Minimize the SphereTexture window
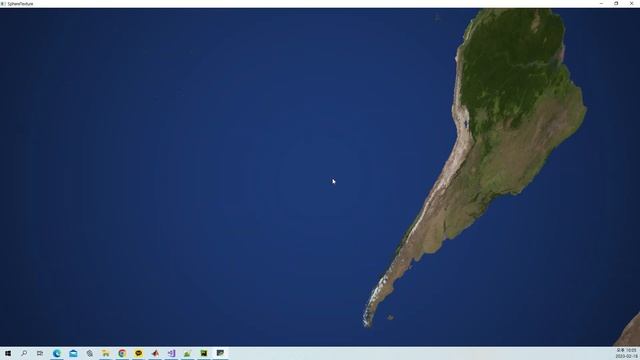This screenshot has height=360, width=640. pyautogui.click(x=601, y=3)
